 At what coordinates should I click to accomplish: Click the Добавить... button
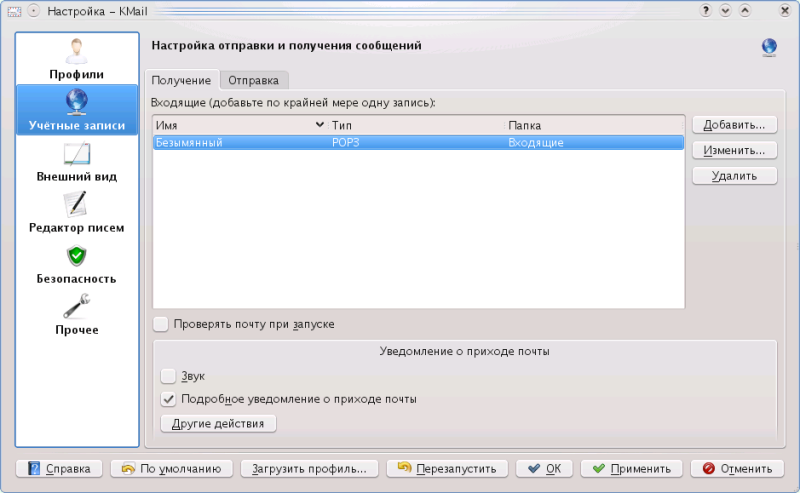(734, 125)
